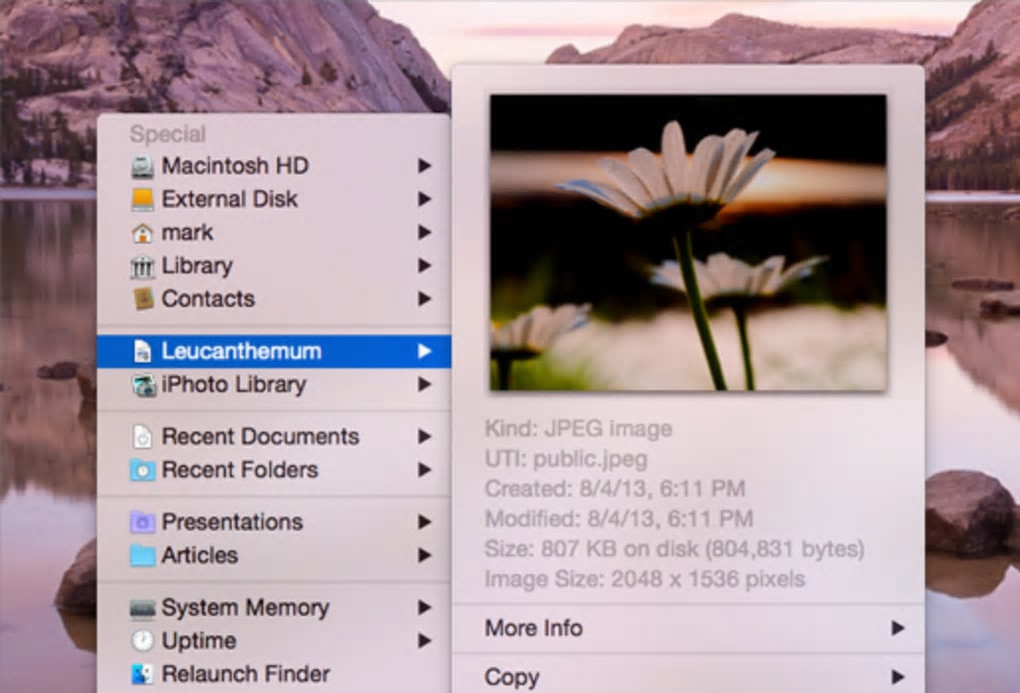1020x693 pixels.
Task: Expand the External Disk submenu arrow
Action: pyautogui.click(x=425, y=199)
